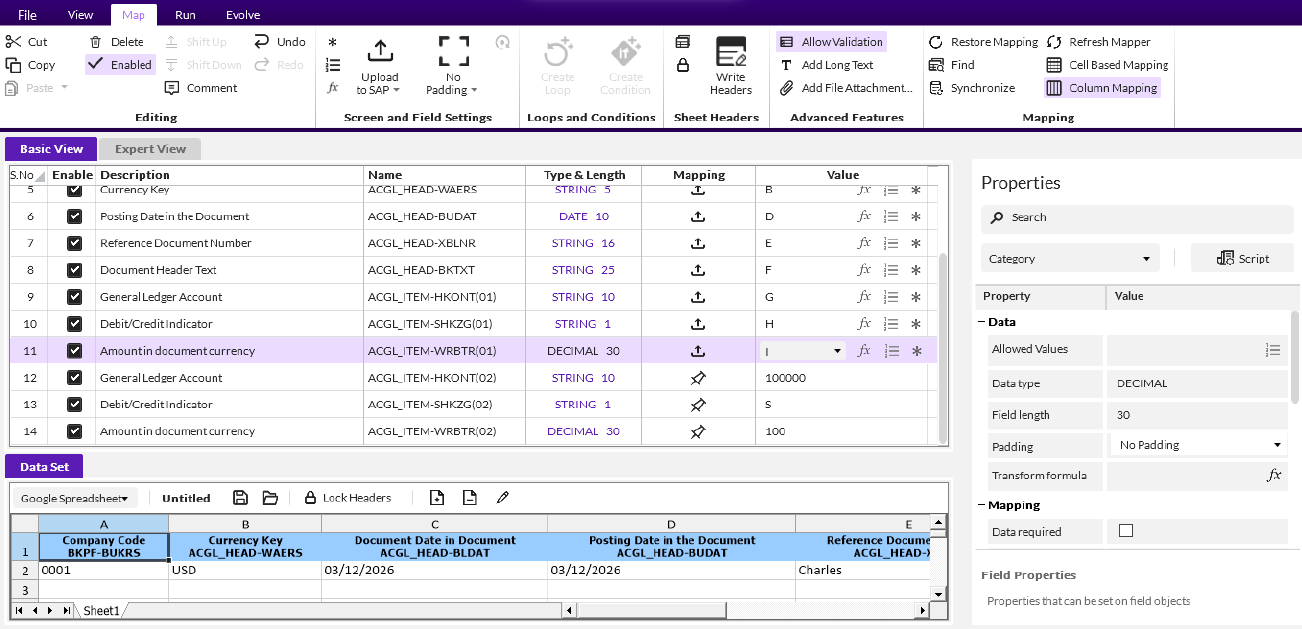1302x629 pixels.
Task: Switch to the Evolve ribbon tab
Action: pyautogui.click(x=243, y=15)
